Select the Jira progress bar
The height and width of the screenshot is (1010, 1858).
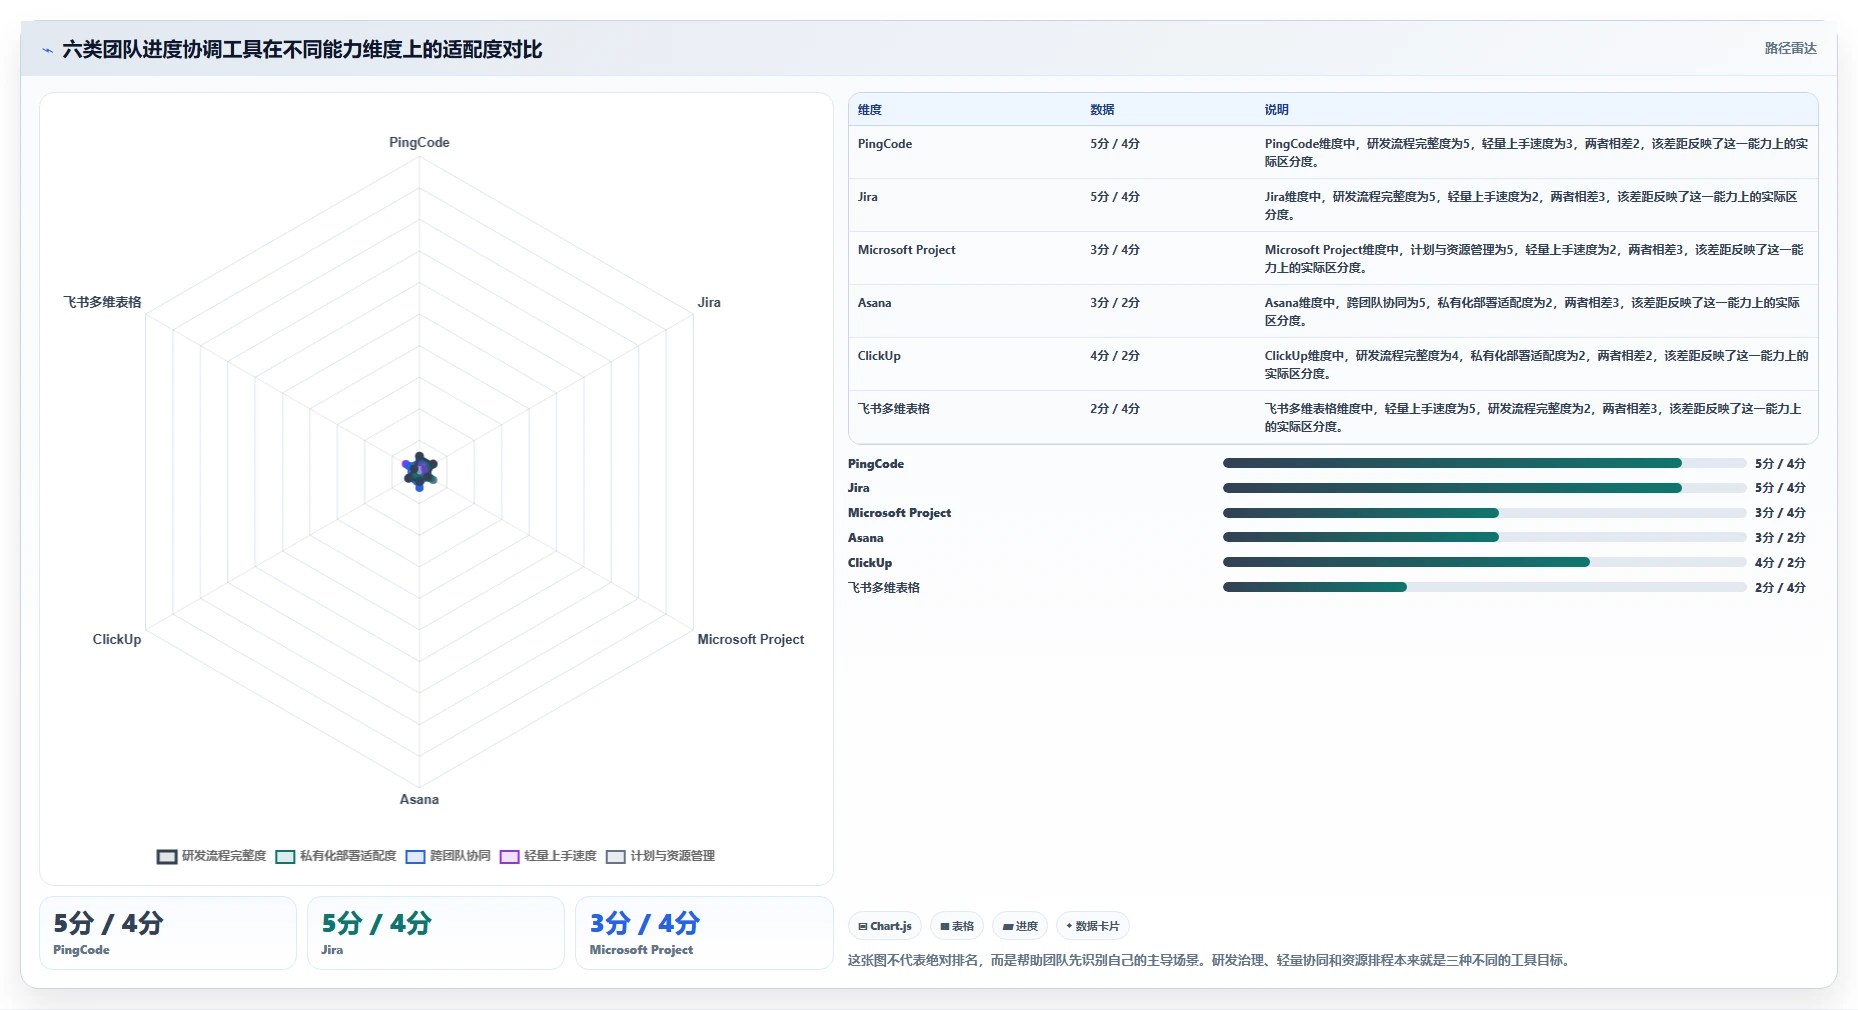pos(1484,488)
